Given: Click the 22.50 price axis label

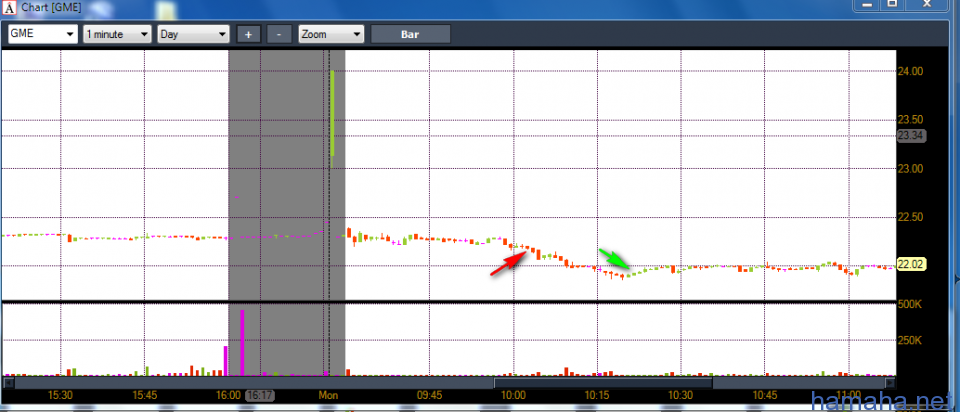Looking at the screenshot, I should click(x=910, y=217).
